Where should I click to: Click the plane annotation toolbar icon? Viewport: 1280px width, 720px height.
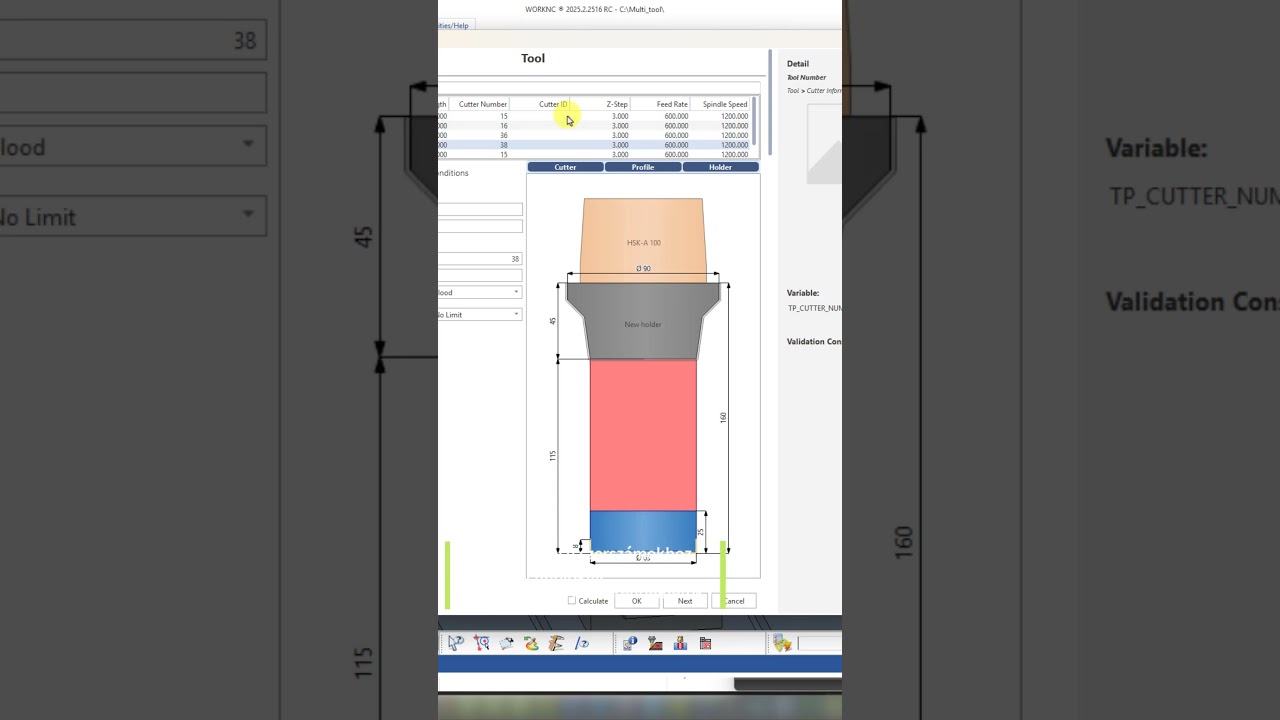pyautogui.click(x=506, y=643)
